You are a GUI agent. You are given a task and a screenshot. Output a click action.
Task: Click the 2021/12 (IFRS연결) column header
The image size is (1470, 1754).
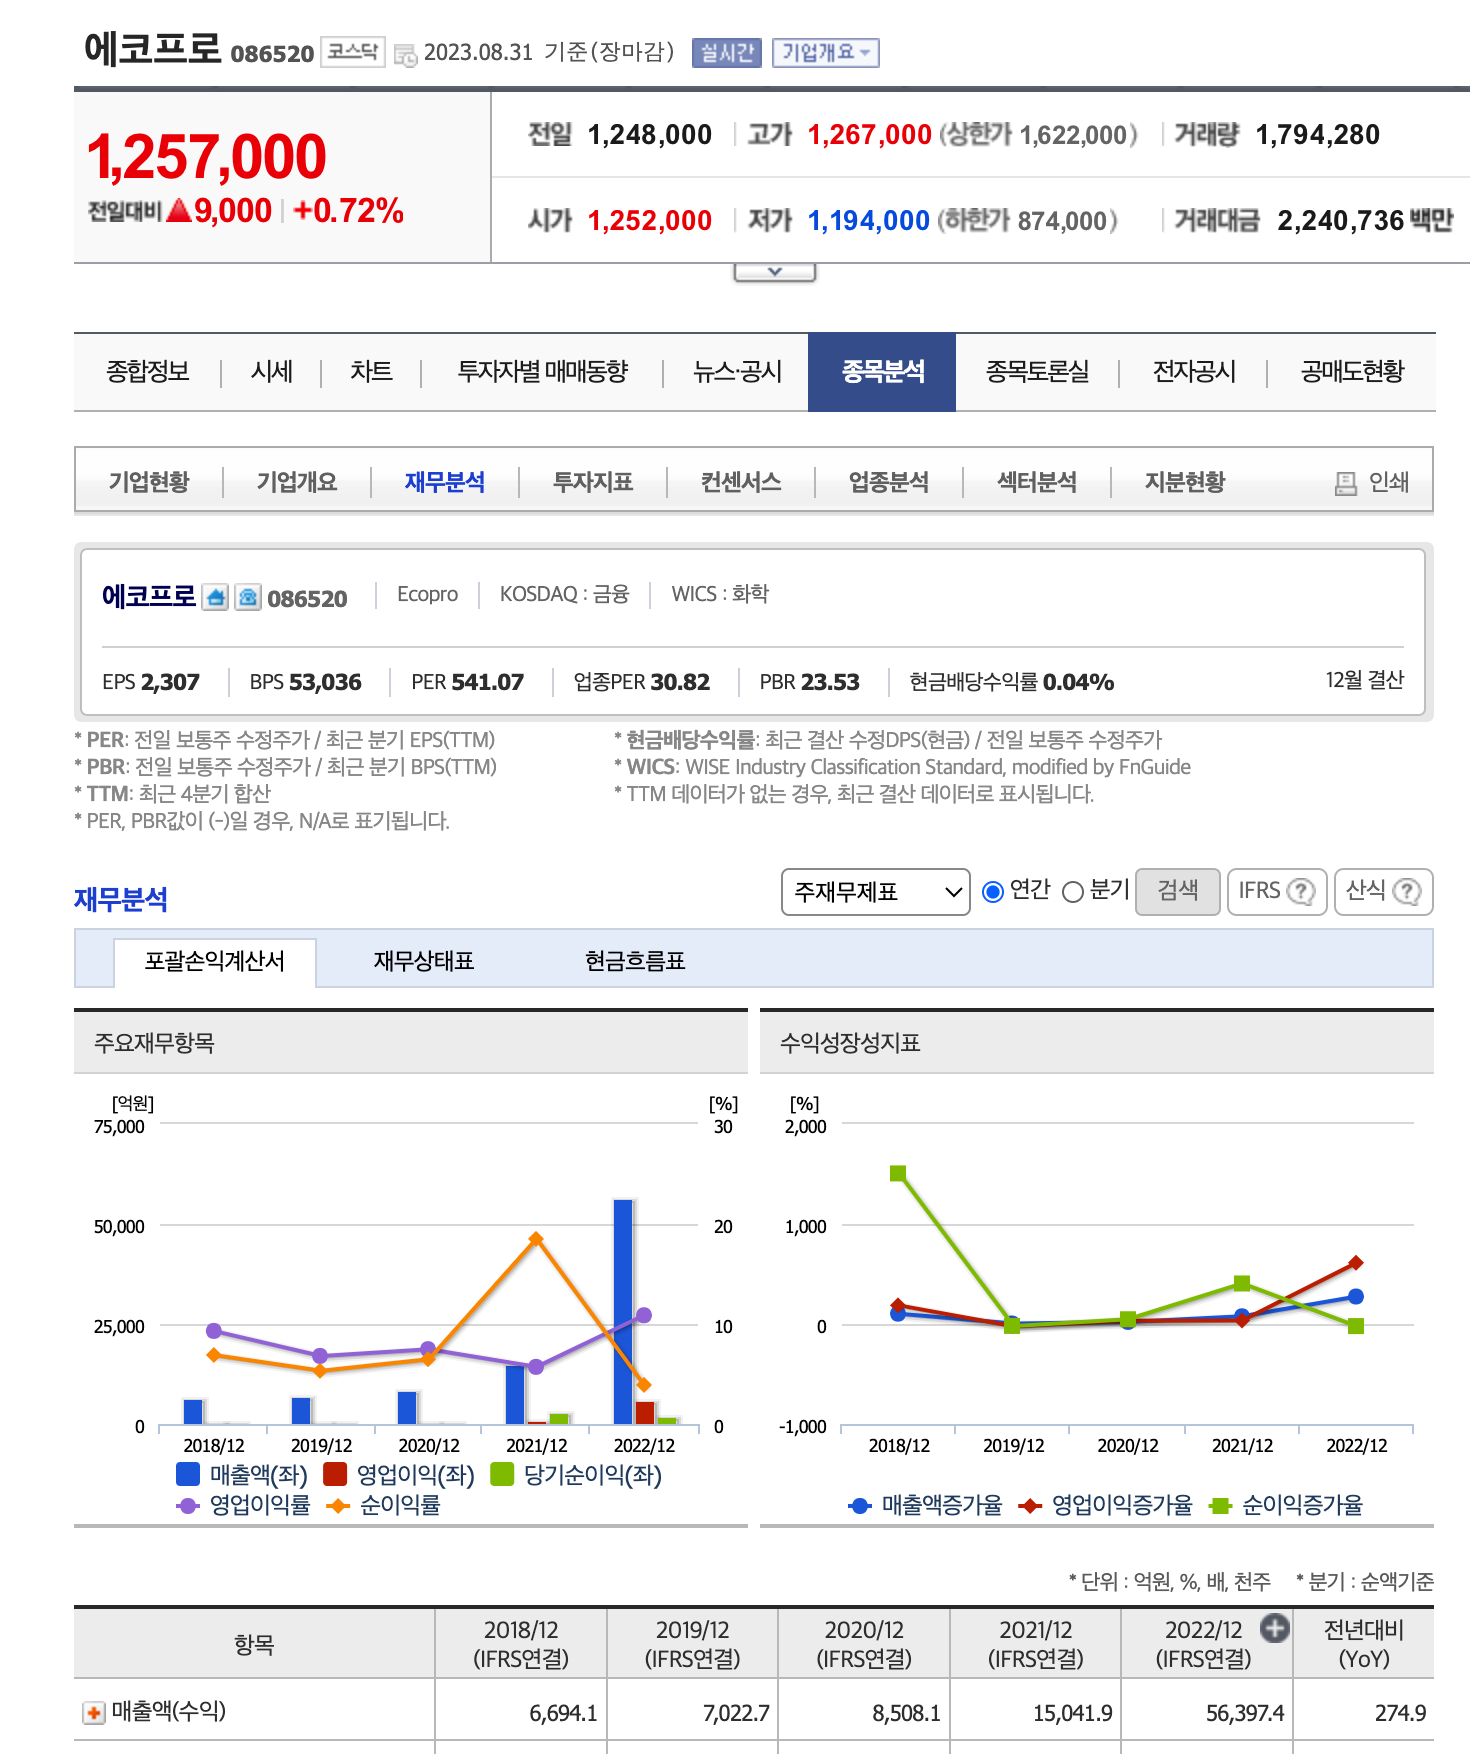point(1035,1644)
